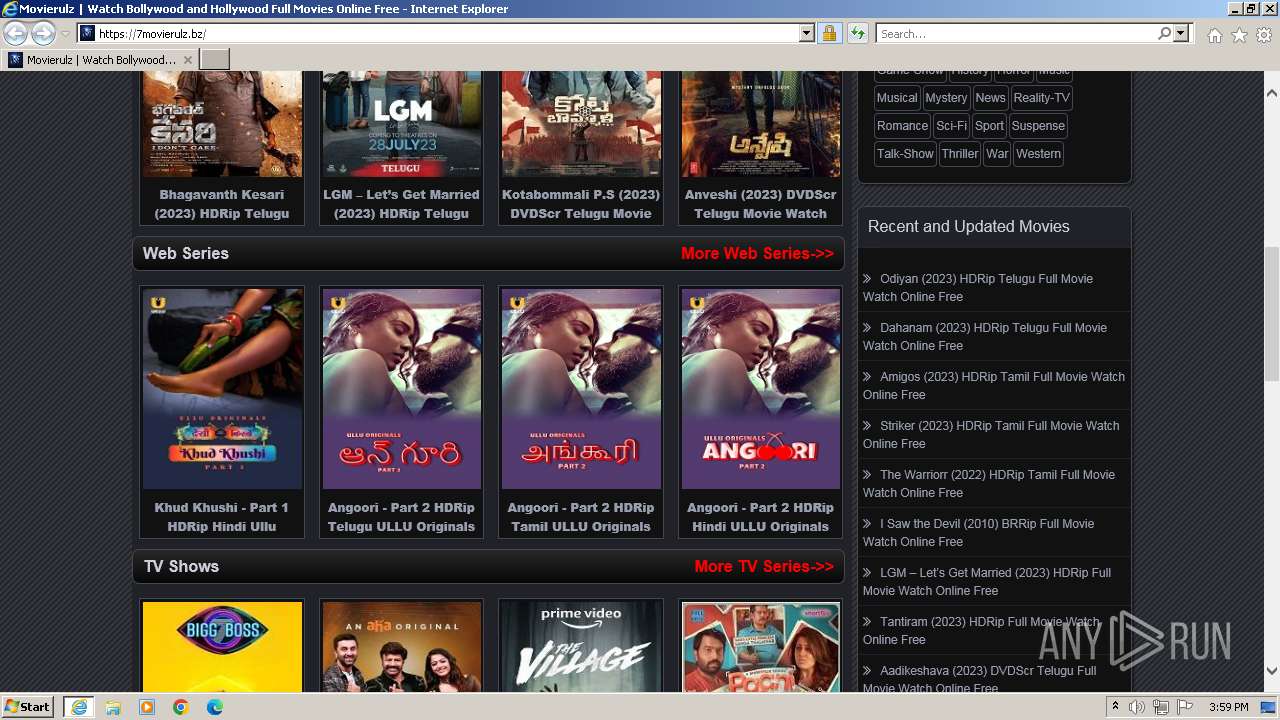Open More TV Series link
Screen dimensions: 1280x720
[764, 566]
